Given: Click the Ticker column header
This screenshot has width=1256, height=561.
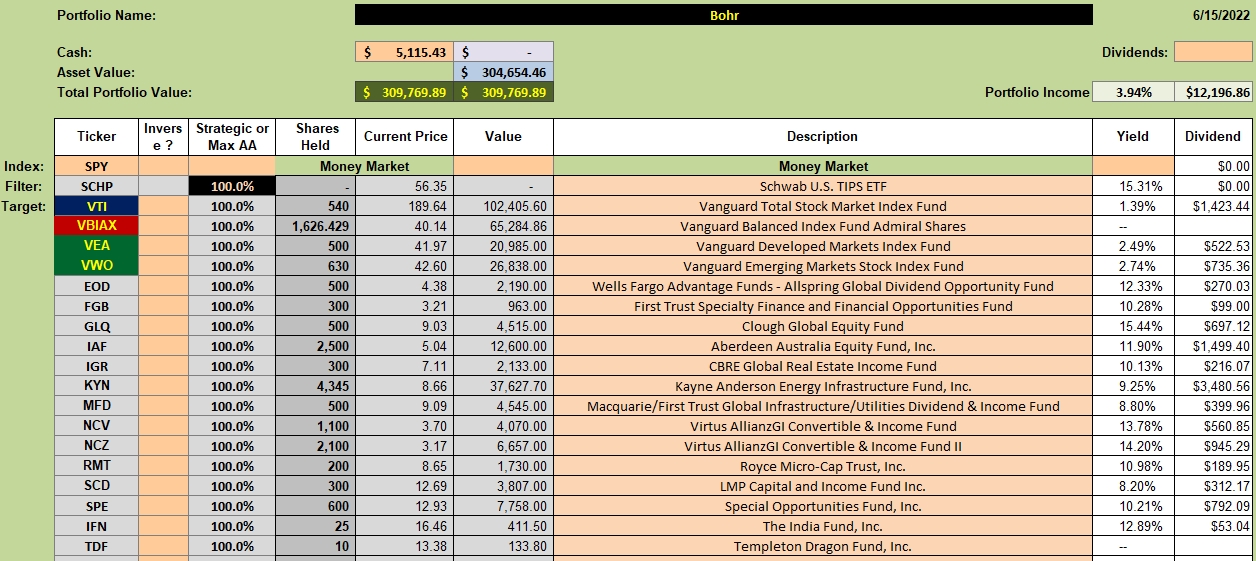Looking at the screenshot, I should tap(96, 137).
